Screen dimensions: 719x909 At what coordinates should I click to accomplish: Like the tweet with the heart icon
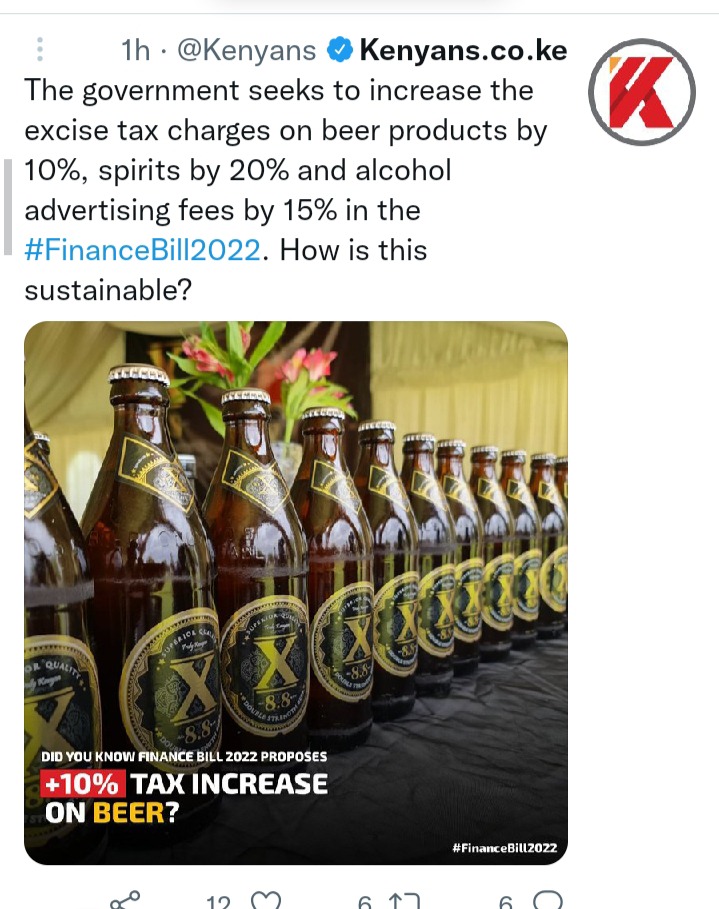[x=266, y=901]
